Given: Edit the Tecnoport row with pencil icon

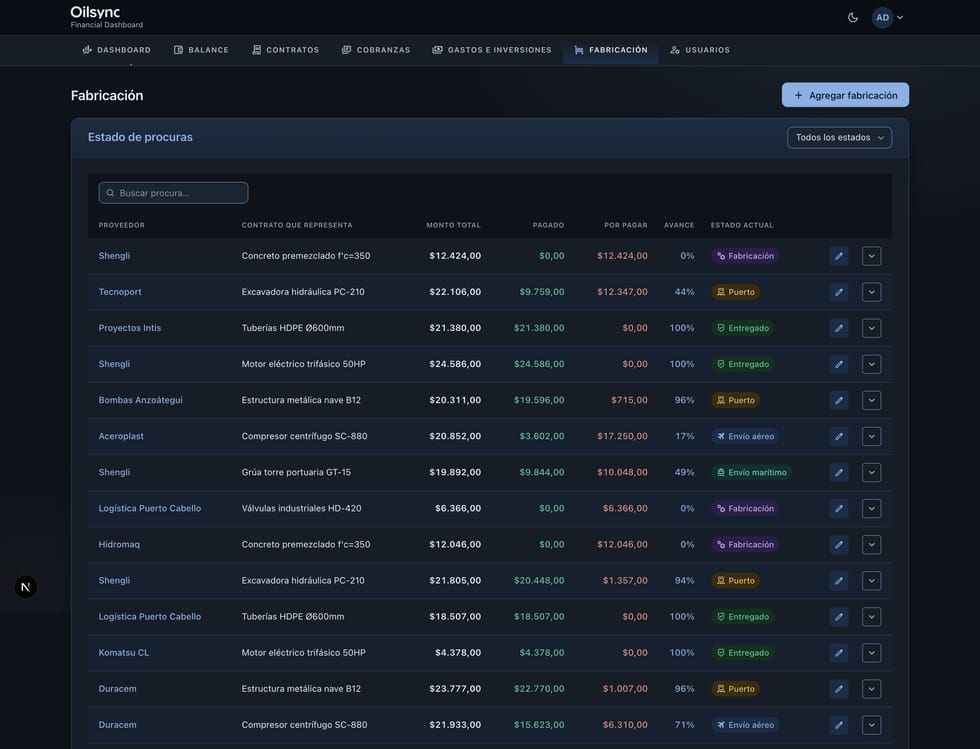Looking at the screenshot, I should (x=839, y=292).
